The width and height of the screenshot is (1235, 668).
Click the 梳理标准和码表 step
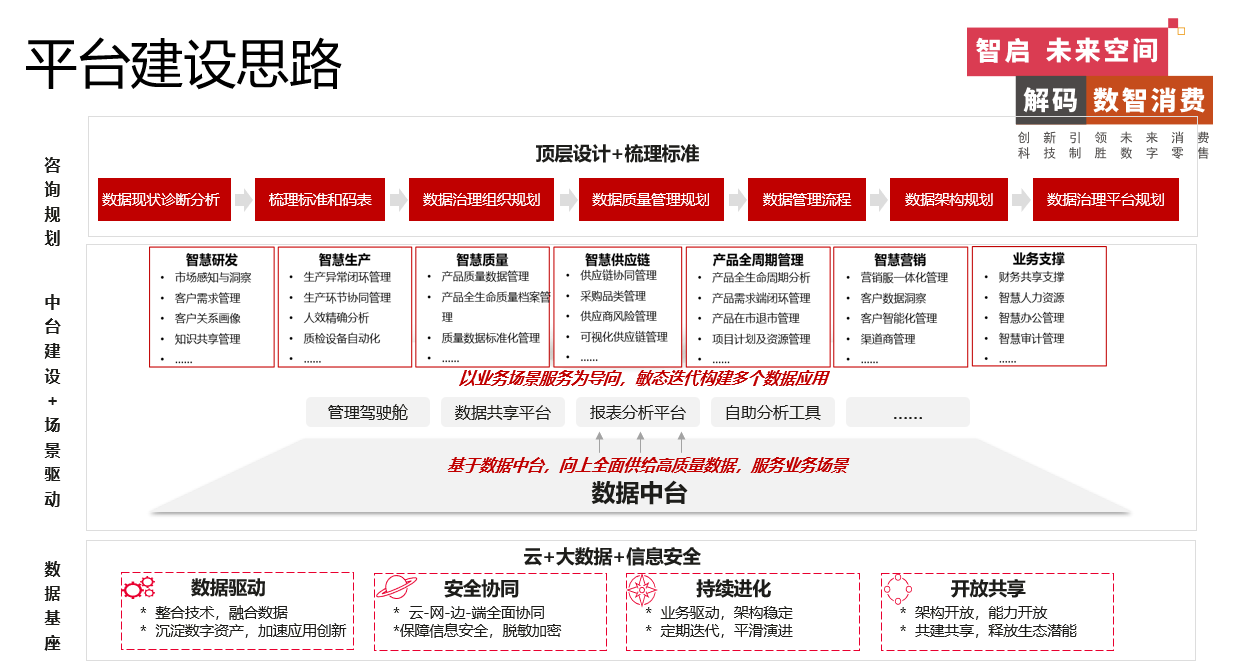(x=320, y=199)
